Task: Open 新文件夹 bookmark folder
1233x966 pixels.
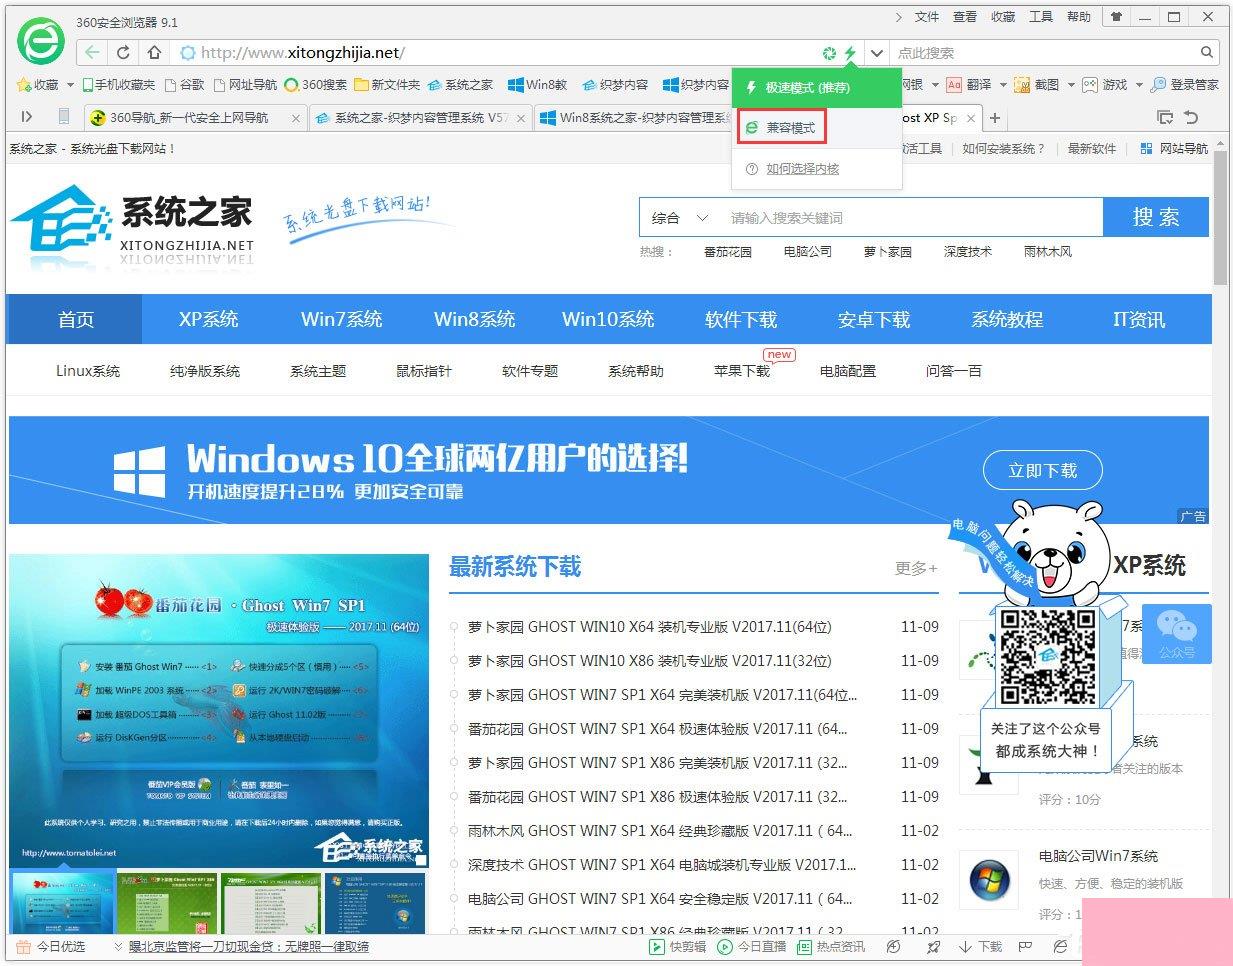Action: click(x=388, y=85)
